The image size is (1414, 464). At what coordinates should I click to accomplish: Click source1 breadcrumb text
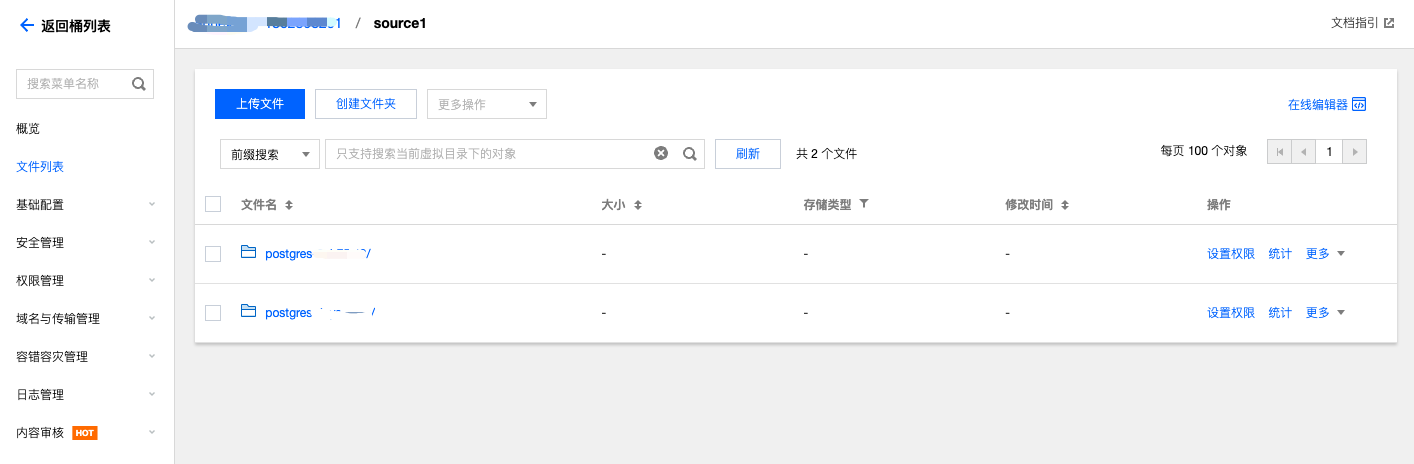[x=400, y=23]
